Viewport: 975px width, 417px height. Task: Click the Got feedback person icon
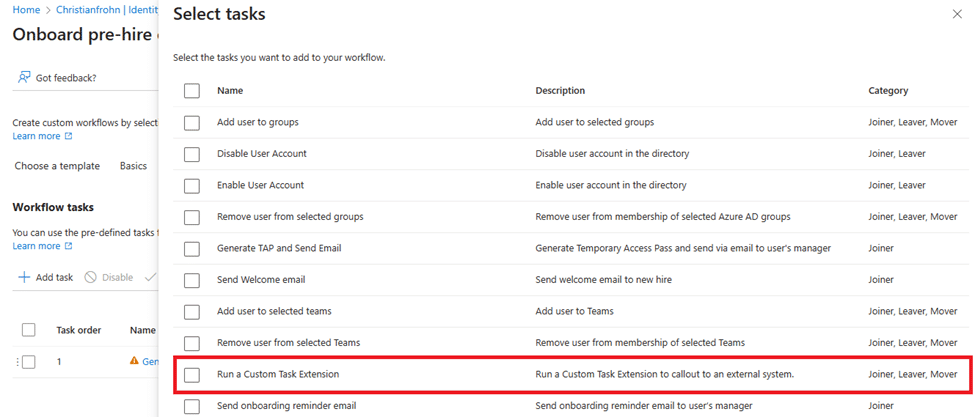point(24,78)
